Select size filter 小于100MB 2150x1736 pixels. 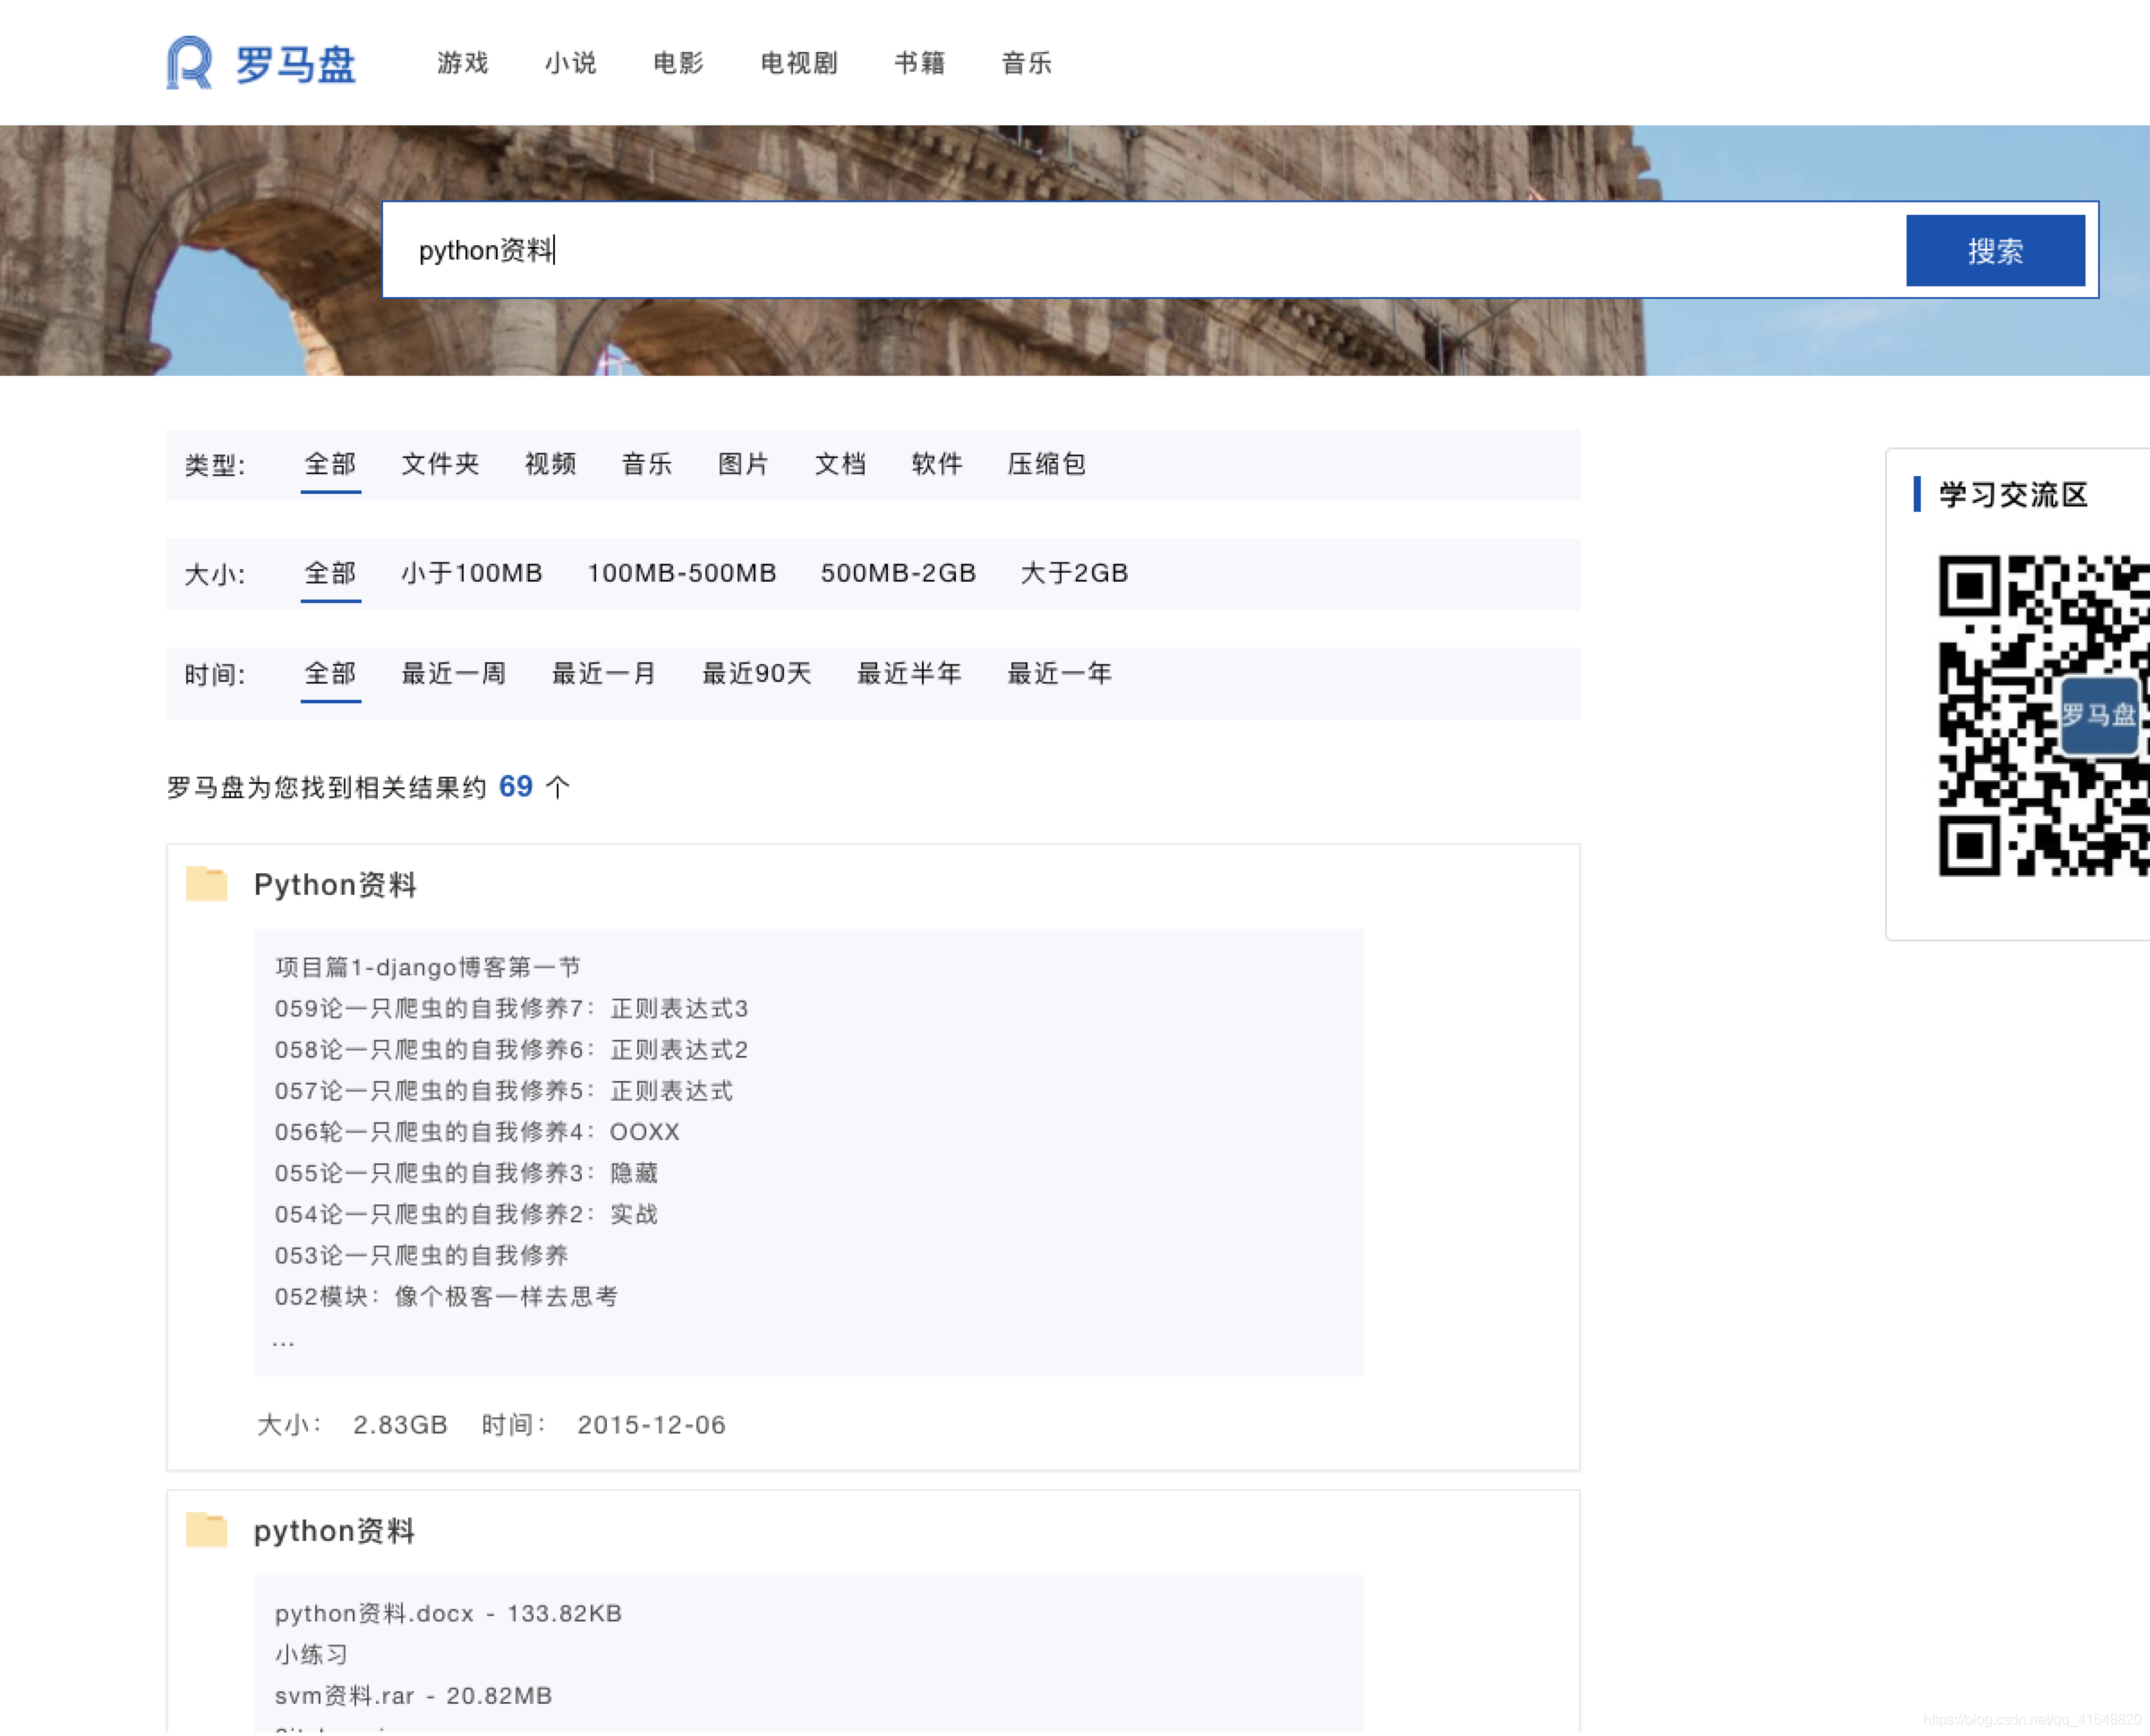tap(472, 573)
